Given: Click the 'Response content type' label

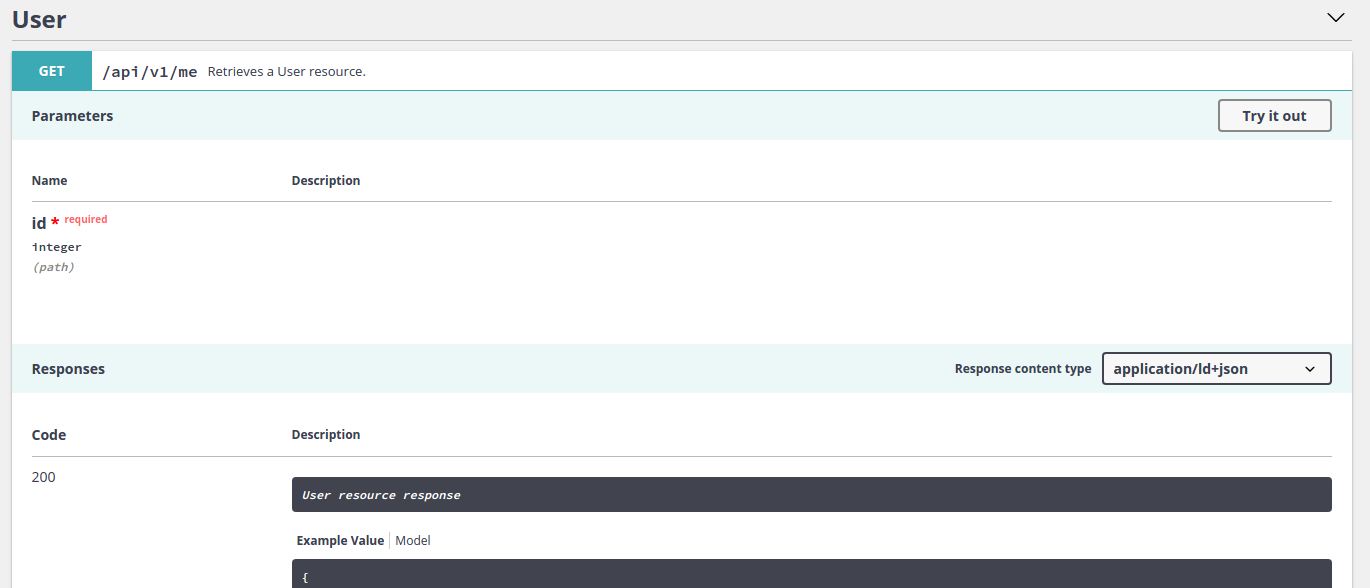Looking at the screenshot, I should coord(1023,369).
